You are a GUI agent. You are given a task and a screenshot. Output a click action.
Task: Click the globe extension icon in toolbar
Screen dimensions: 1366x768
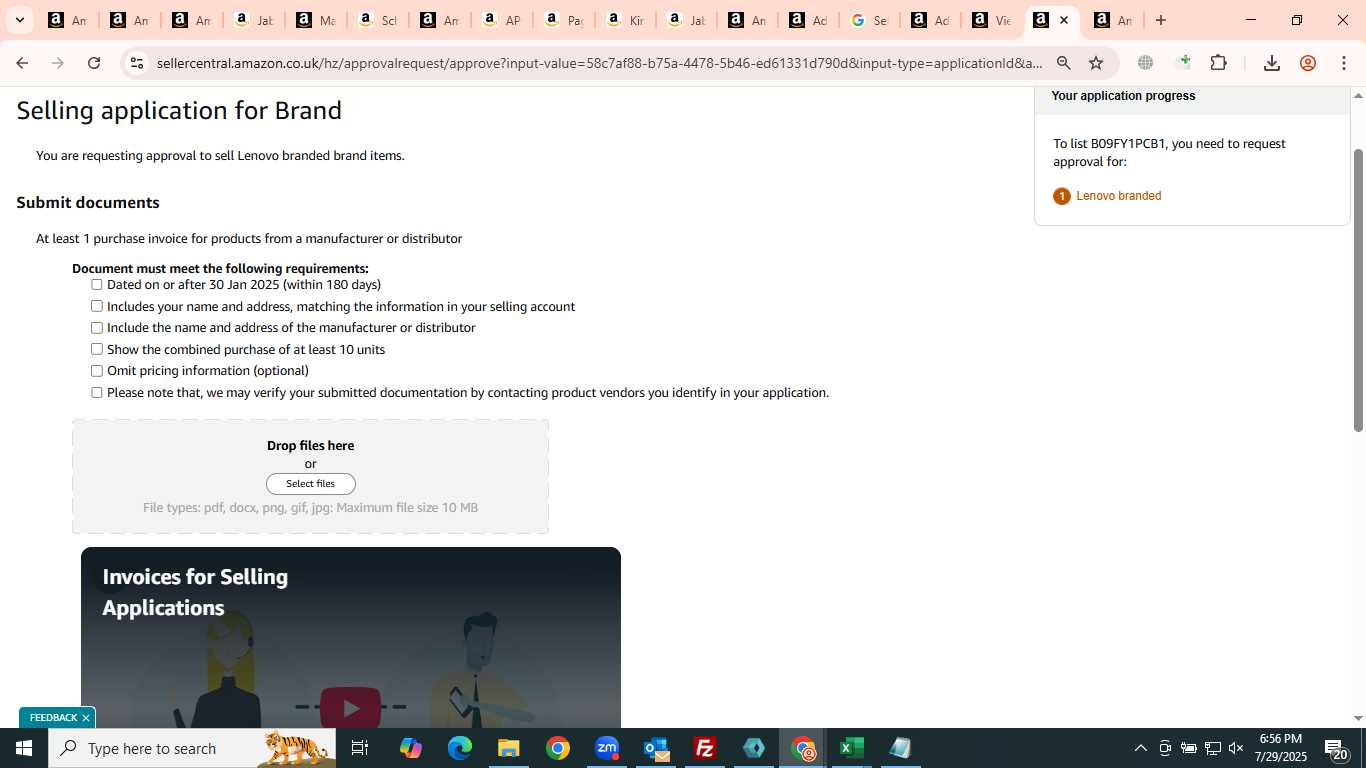click(x=1145, y=63)
